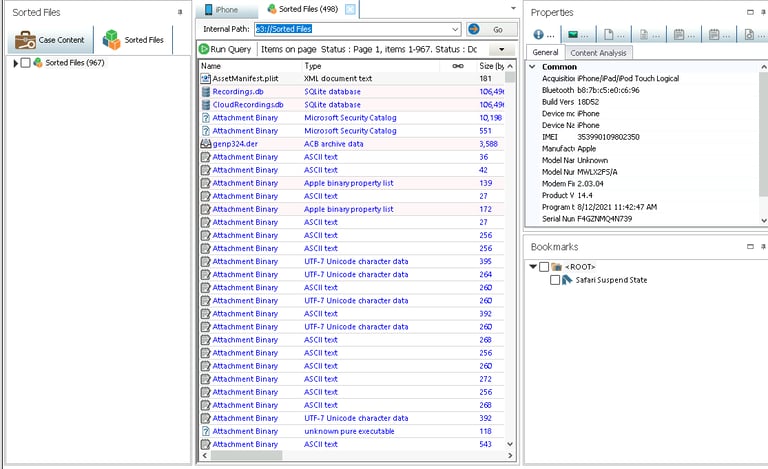
Task: Select the General properties tab
Action: pos(545,52)
